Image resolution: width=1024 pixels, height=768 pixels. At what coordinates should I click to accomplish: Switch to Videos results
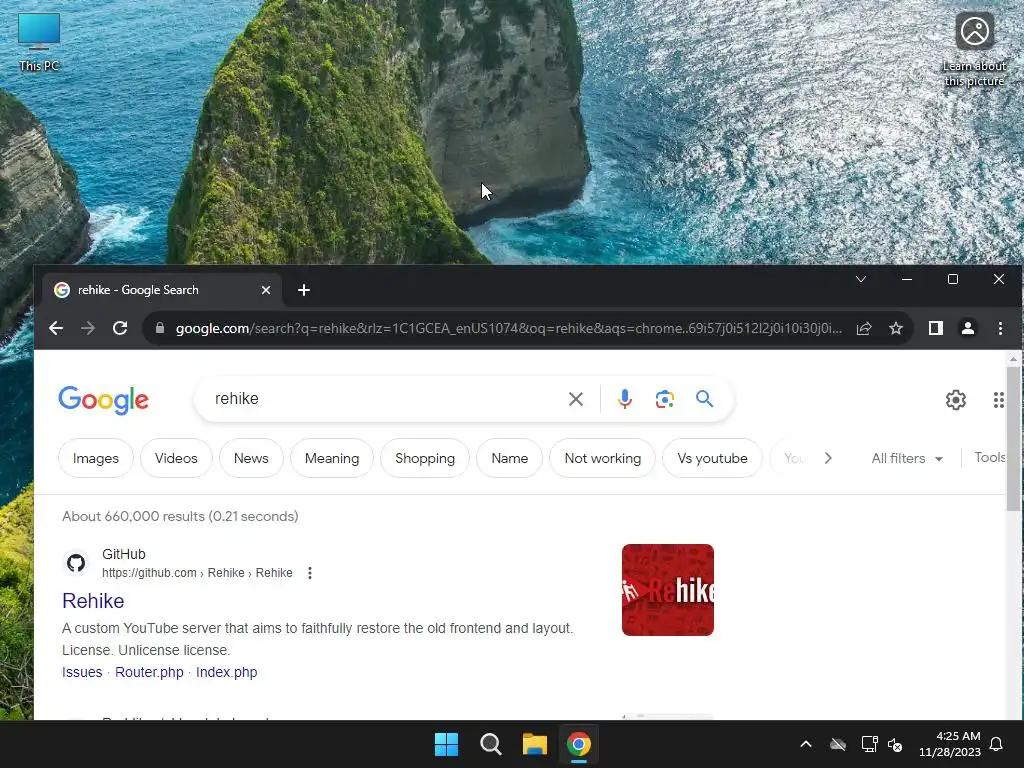[x=176, y=458]
